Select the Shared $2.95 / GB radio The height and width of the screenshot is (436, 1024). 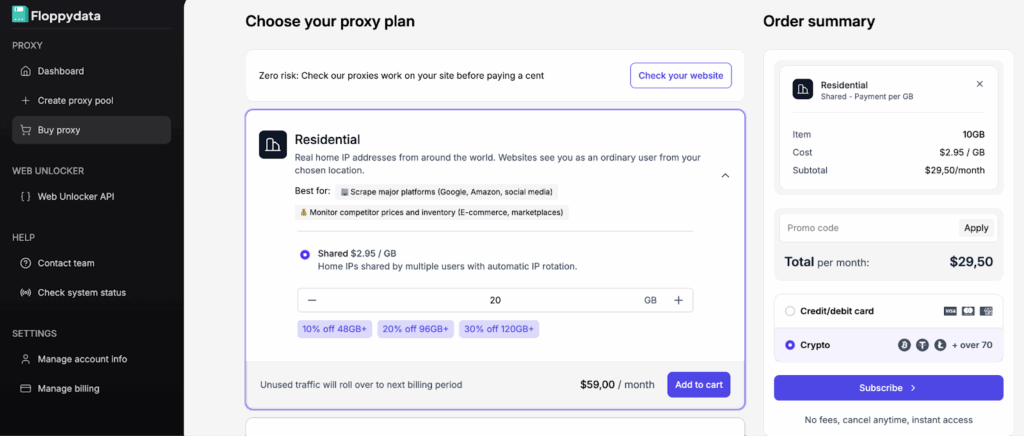coord(305,255)
